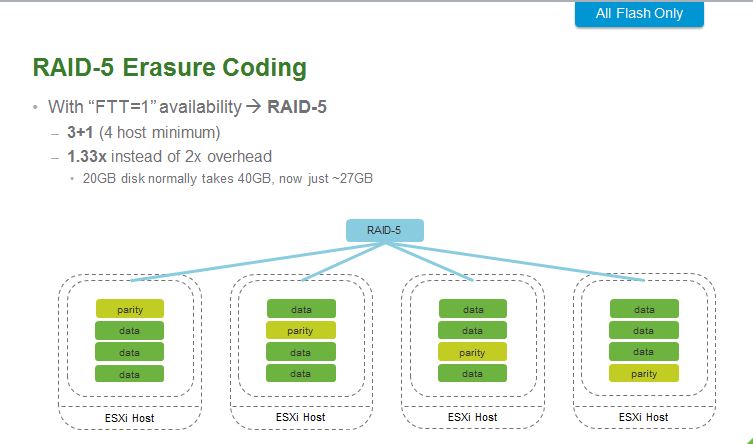
Task: Select the "3+1 (4 host minimum)" bullet
Action: (143, 132)
